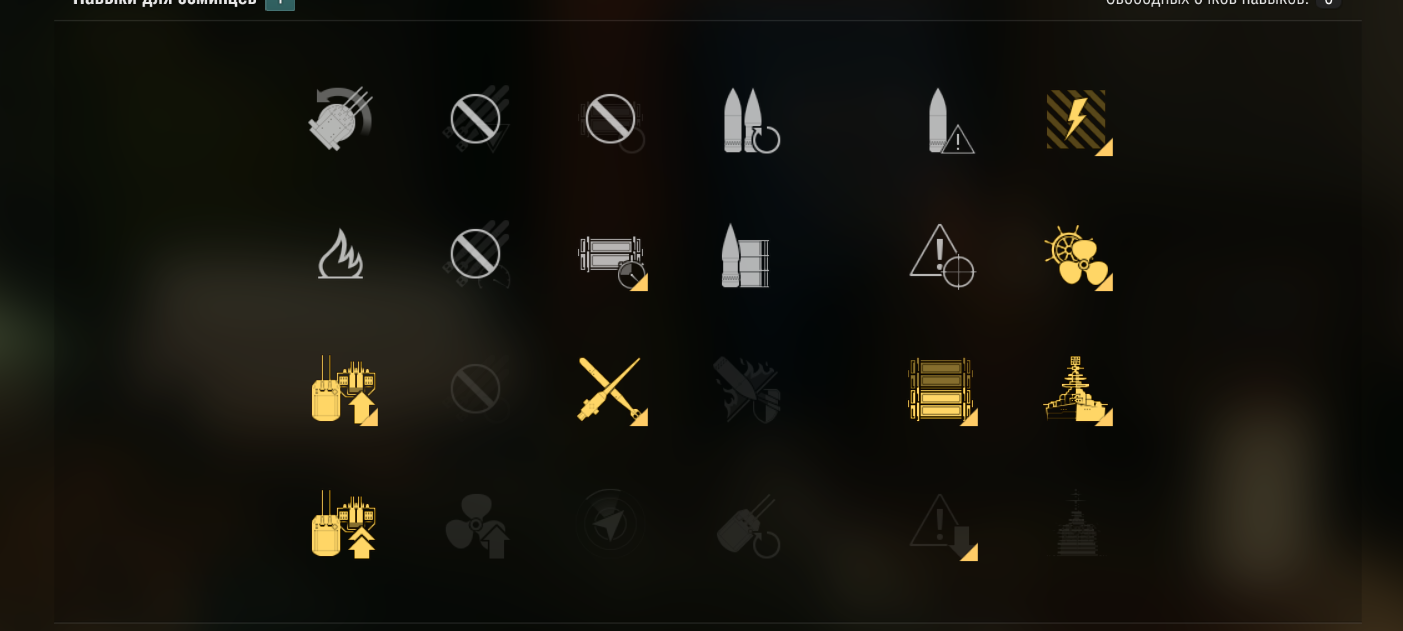Choose warning triangle with down arrow skill

(x=943, y=526)
